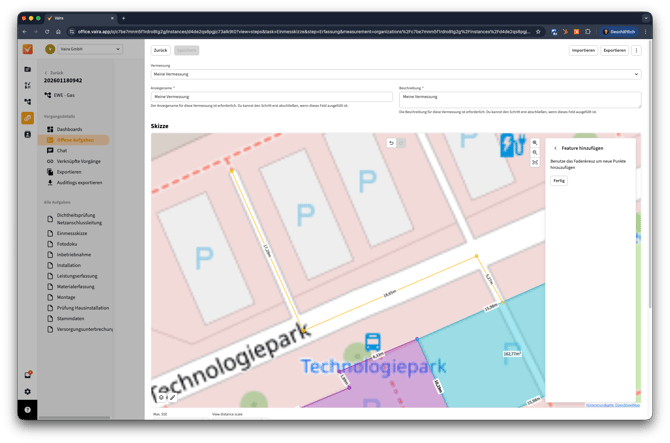Screen dimensions: 670x443
Task: Open settings gear in left sidebar
Action: 28,391
